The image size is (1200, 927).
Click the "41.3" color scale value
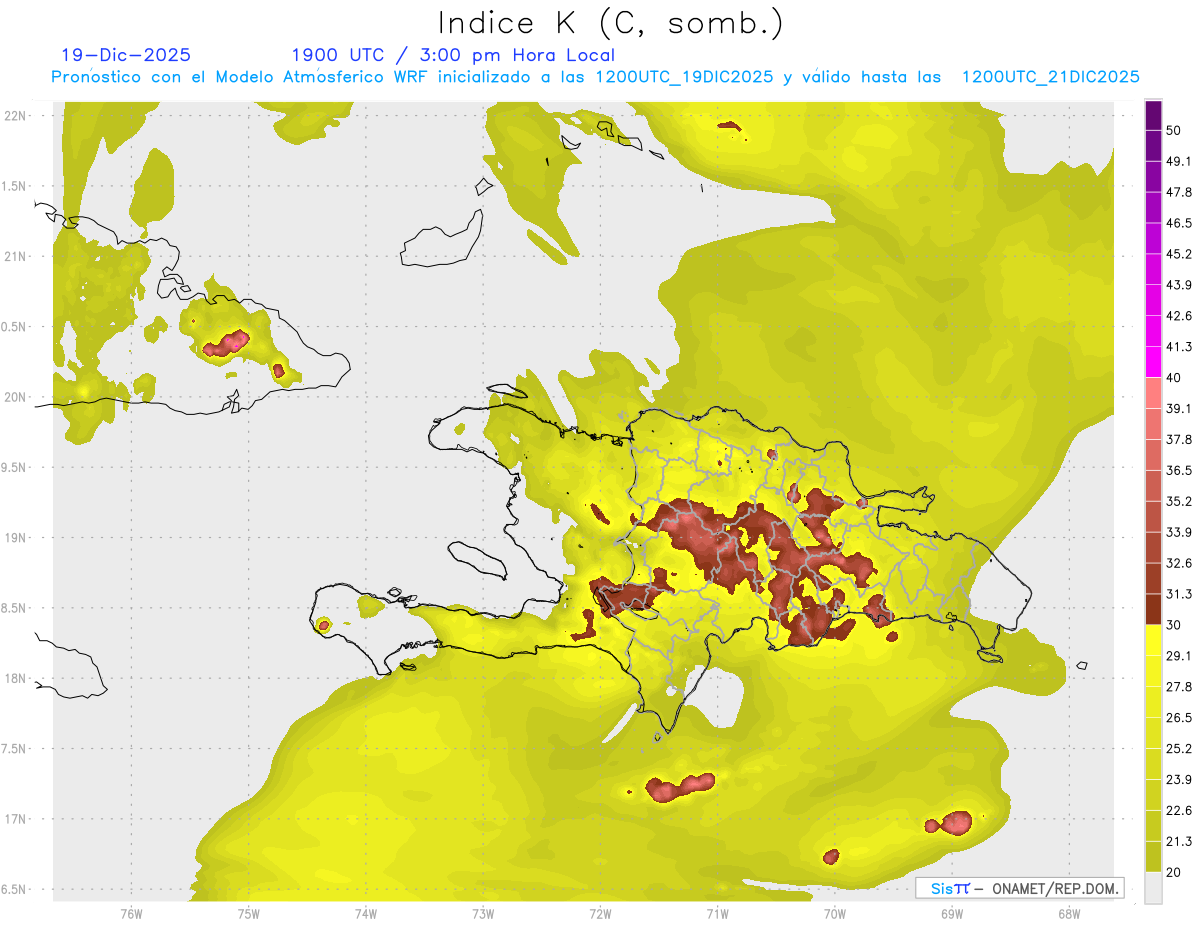1179,347
